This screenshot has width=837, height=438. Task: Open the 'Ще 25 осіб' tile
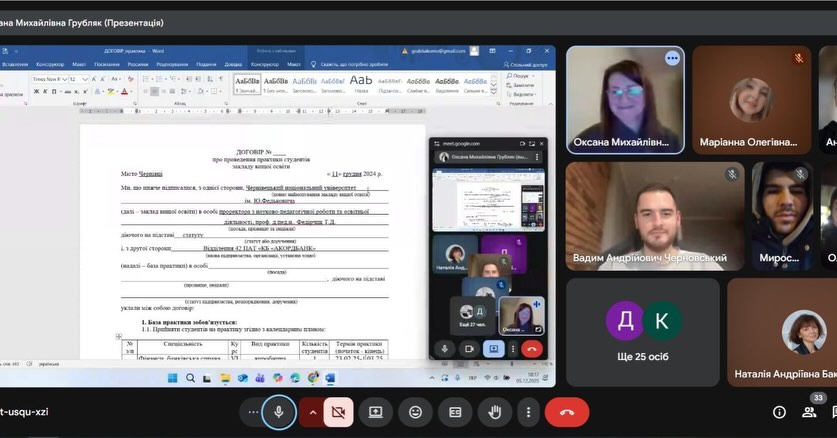[x=642, y=331]
